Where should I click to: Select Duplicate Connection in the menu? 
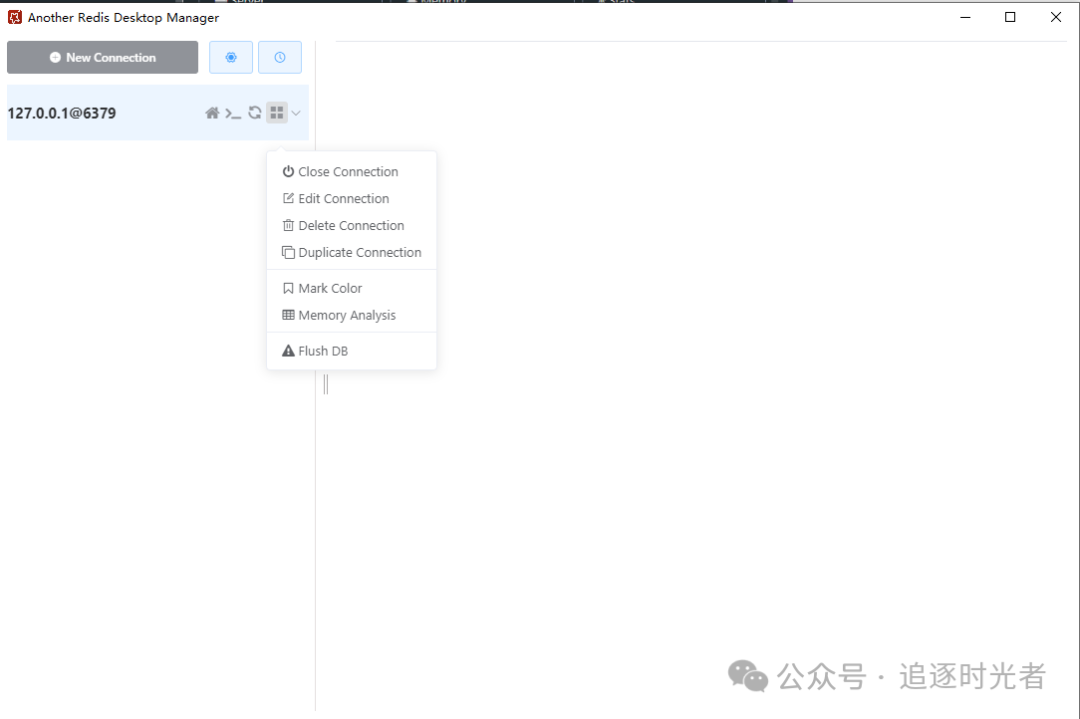[x=351, y=252]
